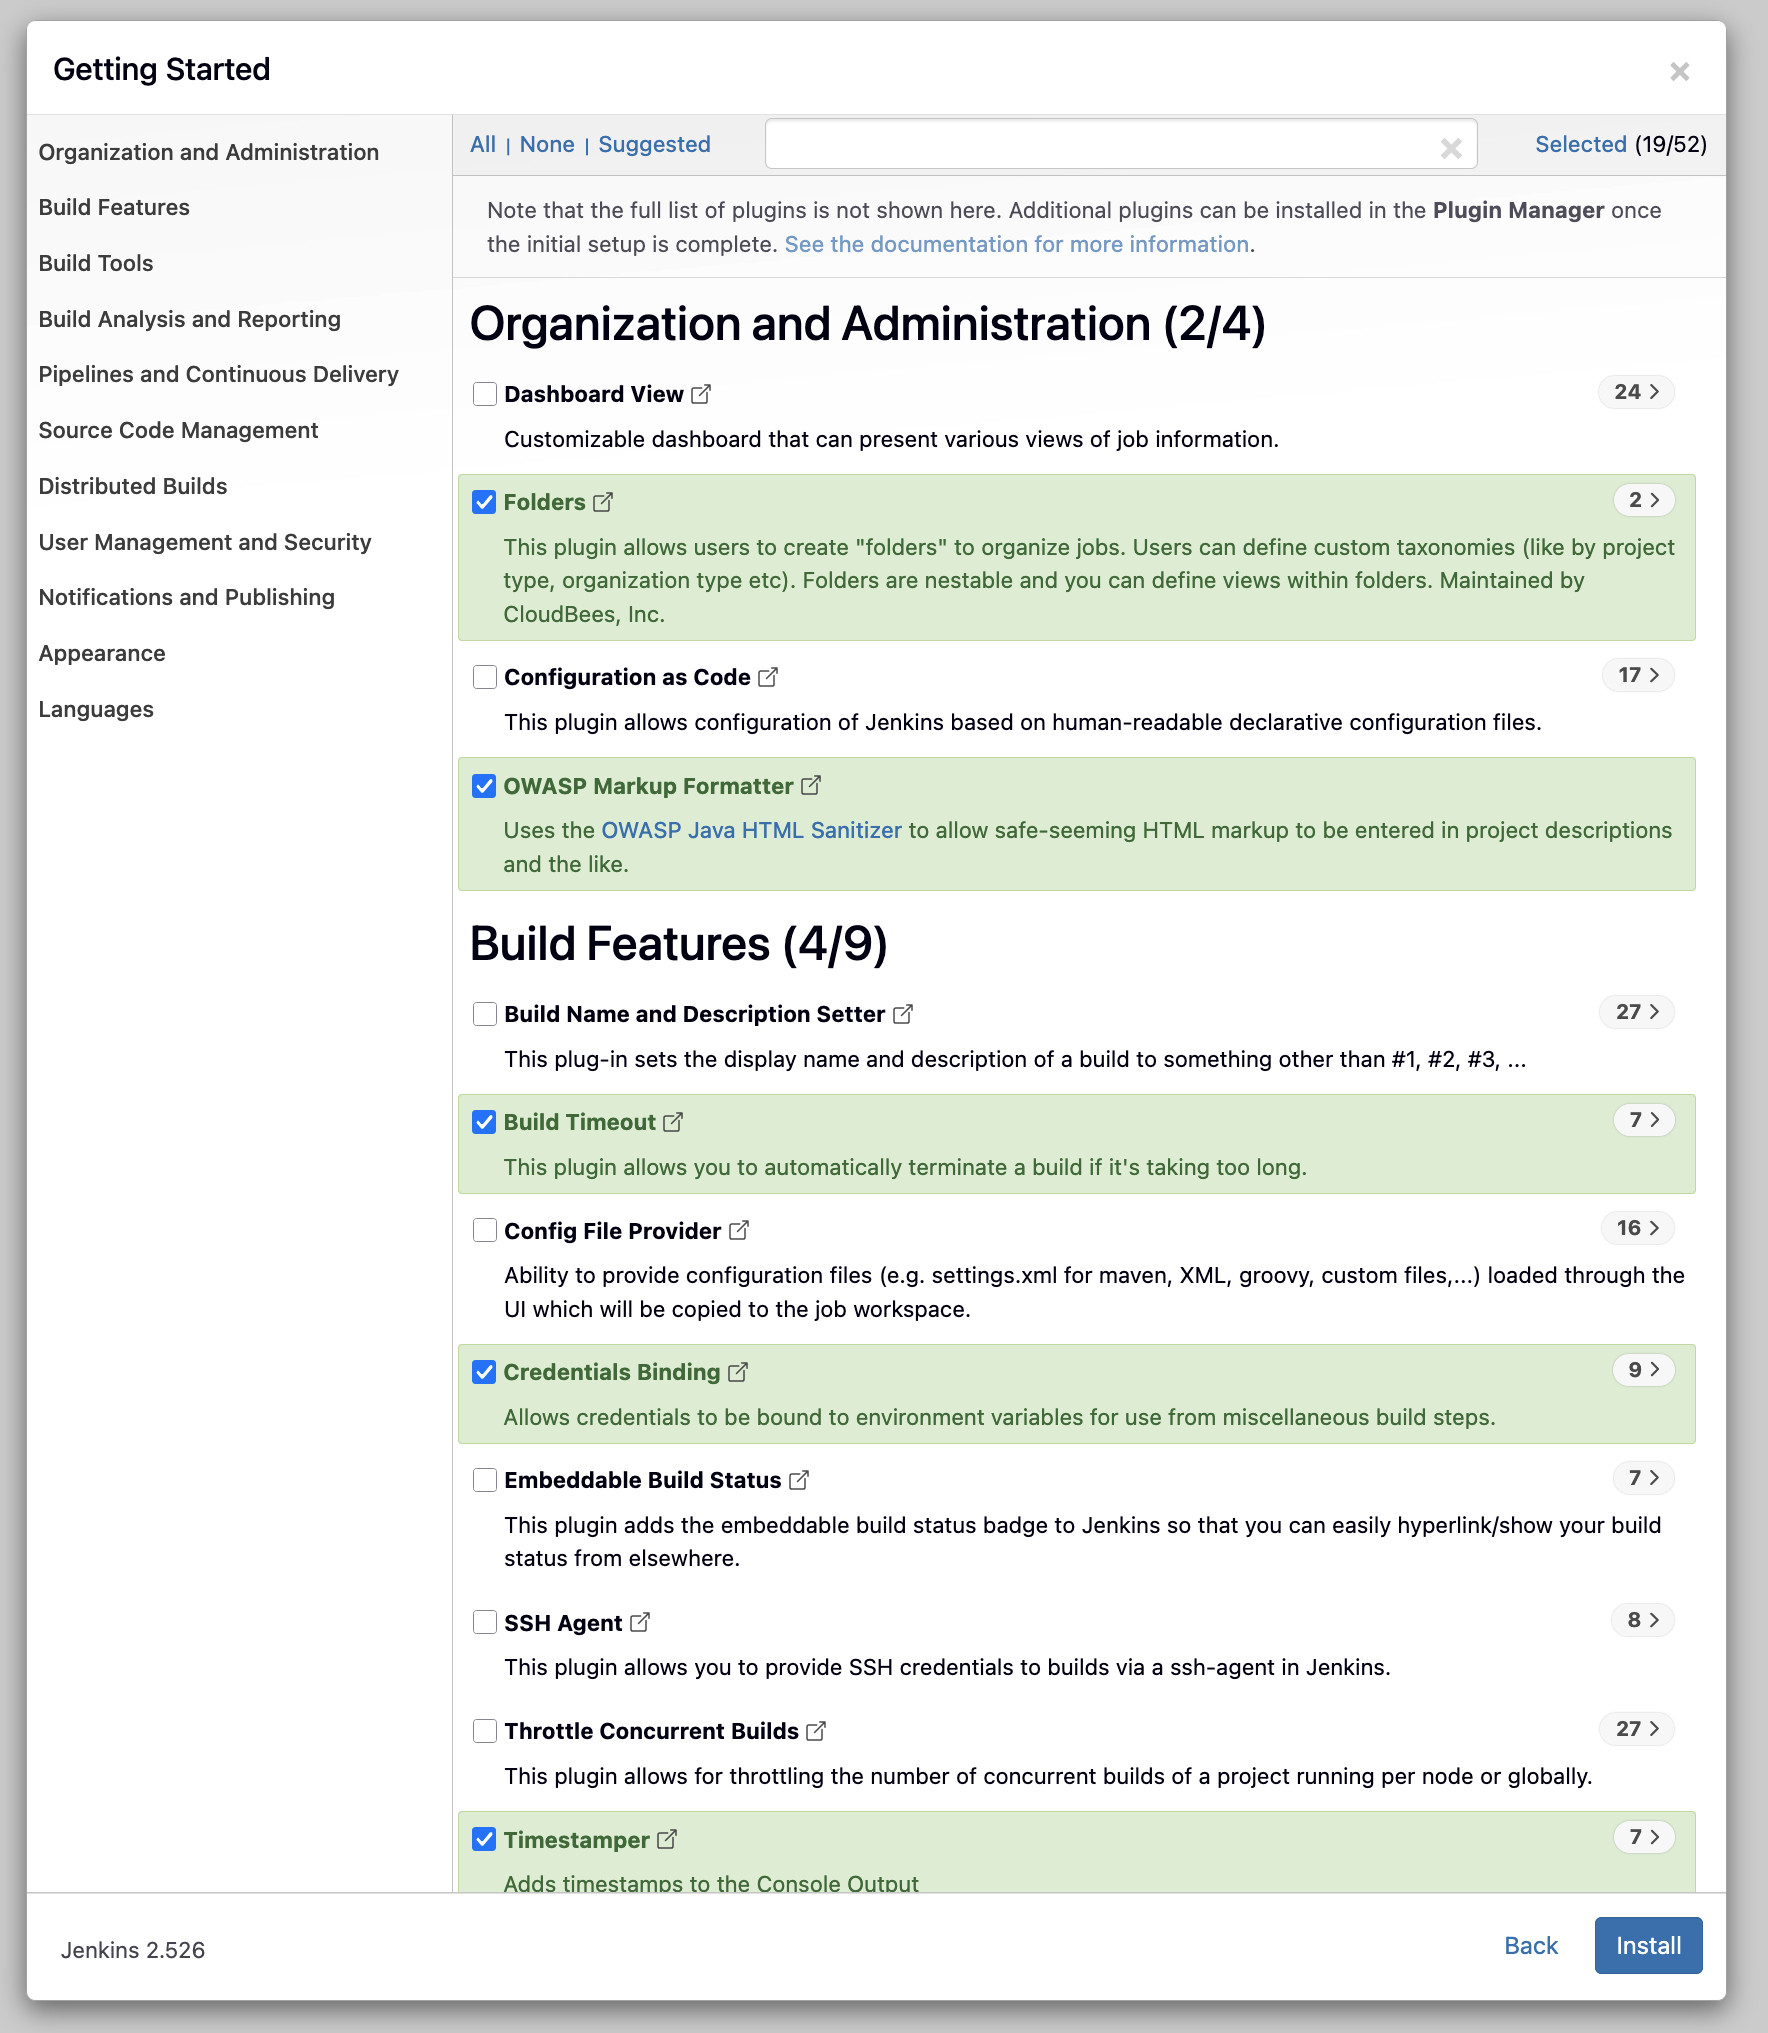Select the Suggested plugins link
1768x2033 pixels.
pos(654,144)
